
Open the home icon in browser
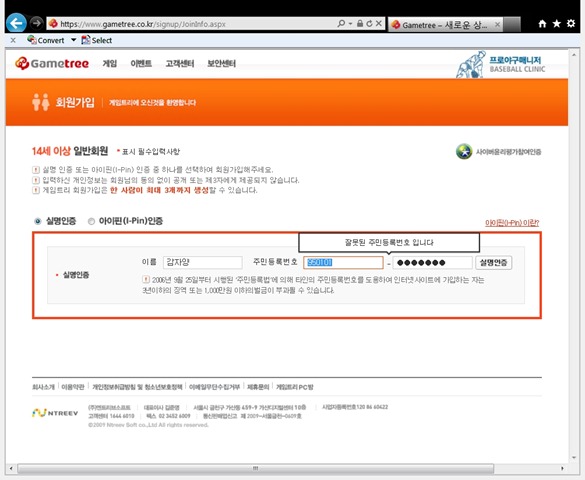pyautogui.click(x=542, y=24)
